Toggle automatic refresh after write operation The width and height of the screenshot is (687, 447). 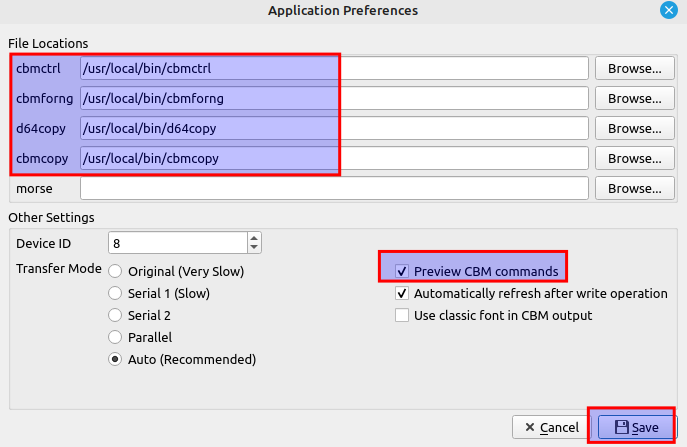coord(402,293)
